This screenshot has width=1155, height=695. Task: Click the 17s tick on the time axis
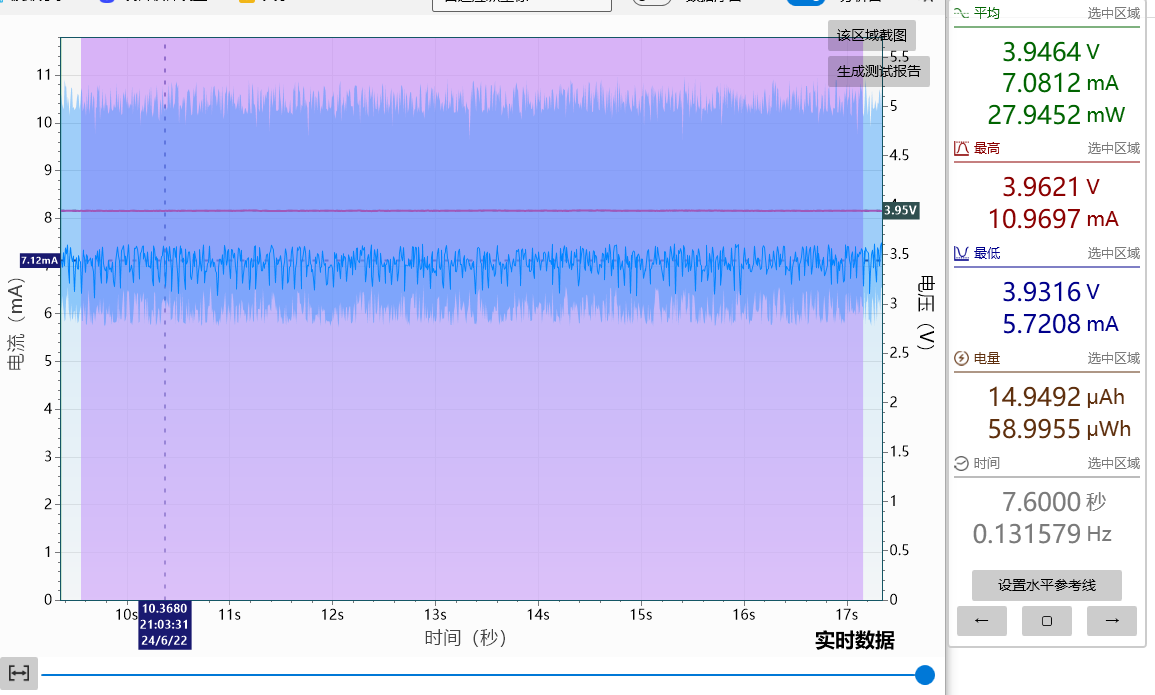click(x=846, y=615)
